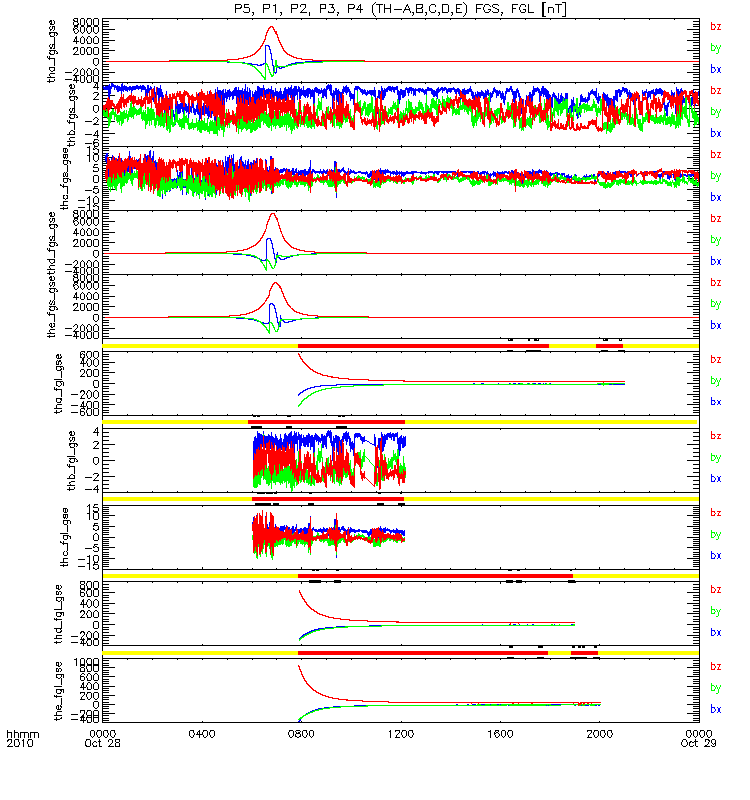The height and width of the screenshot is (800, 750).
Task: Click the blue bx legend in tha_fgl_gse panel
Action: [x=716, y=402]
